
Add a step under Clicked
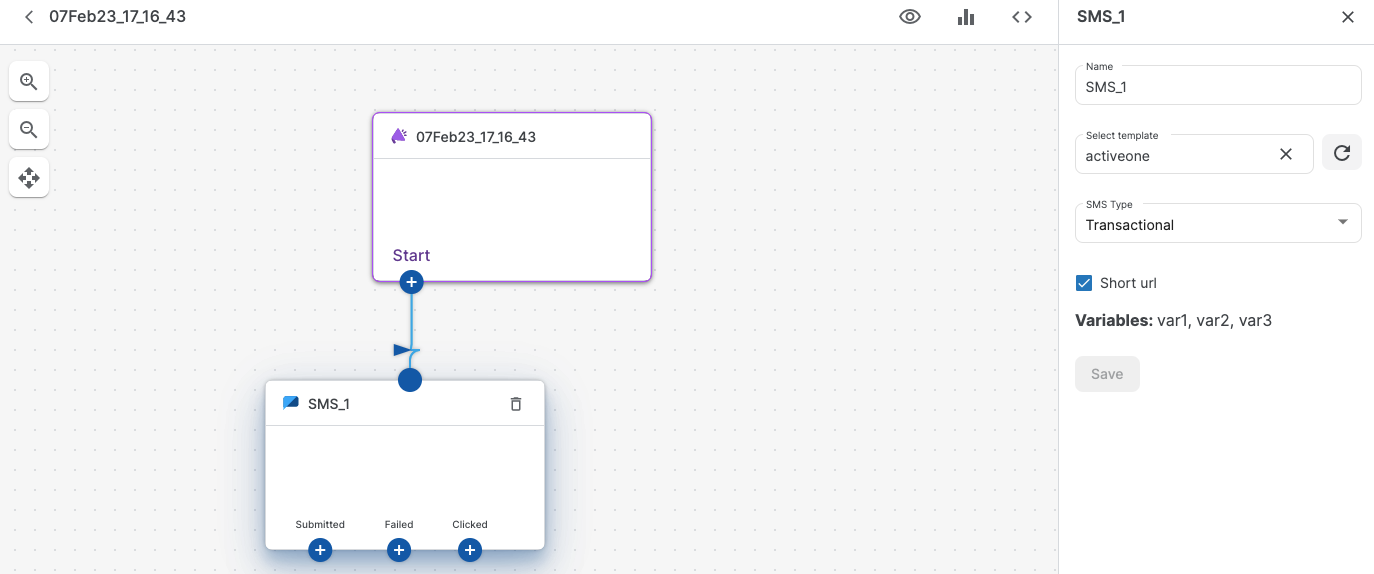coord(470,550)
